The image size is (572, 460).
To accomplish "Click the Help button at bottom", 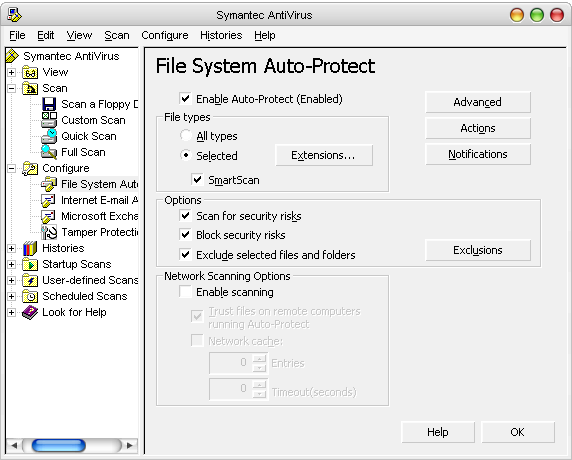I will [x=438, y=432].
